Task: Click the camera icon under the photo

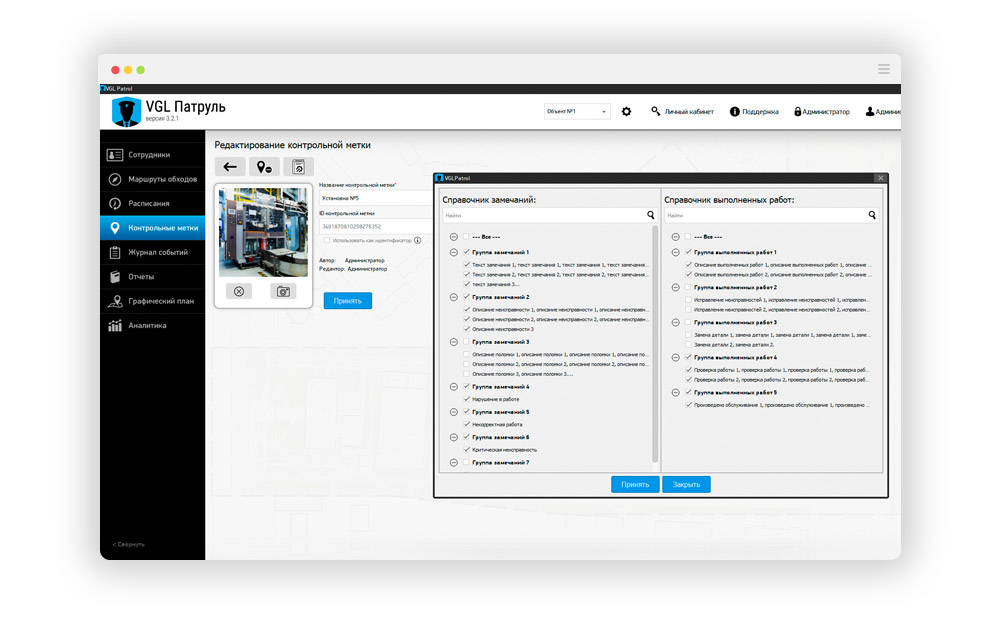Action: coord(284,291)
